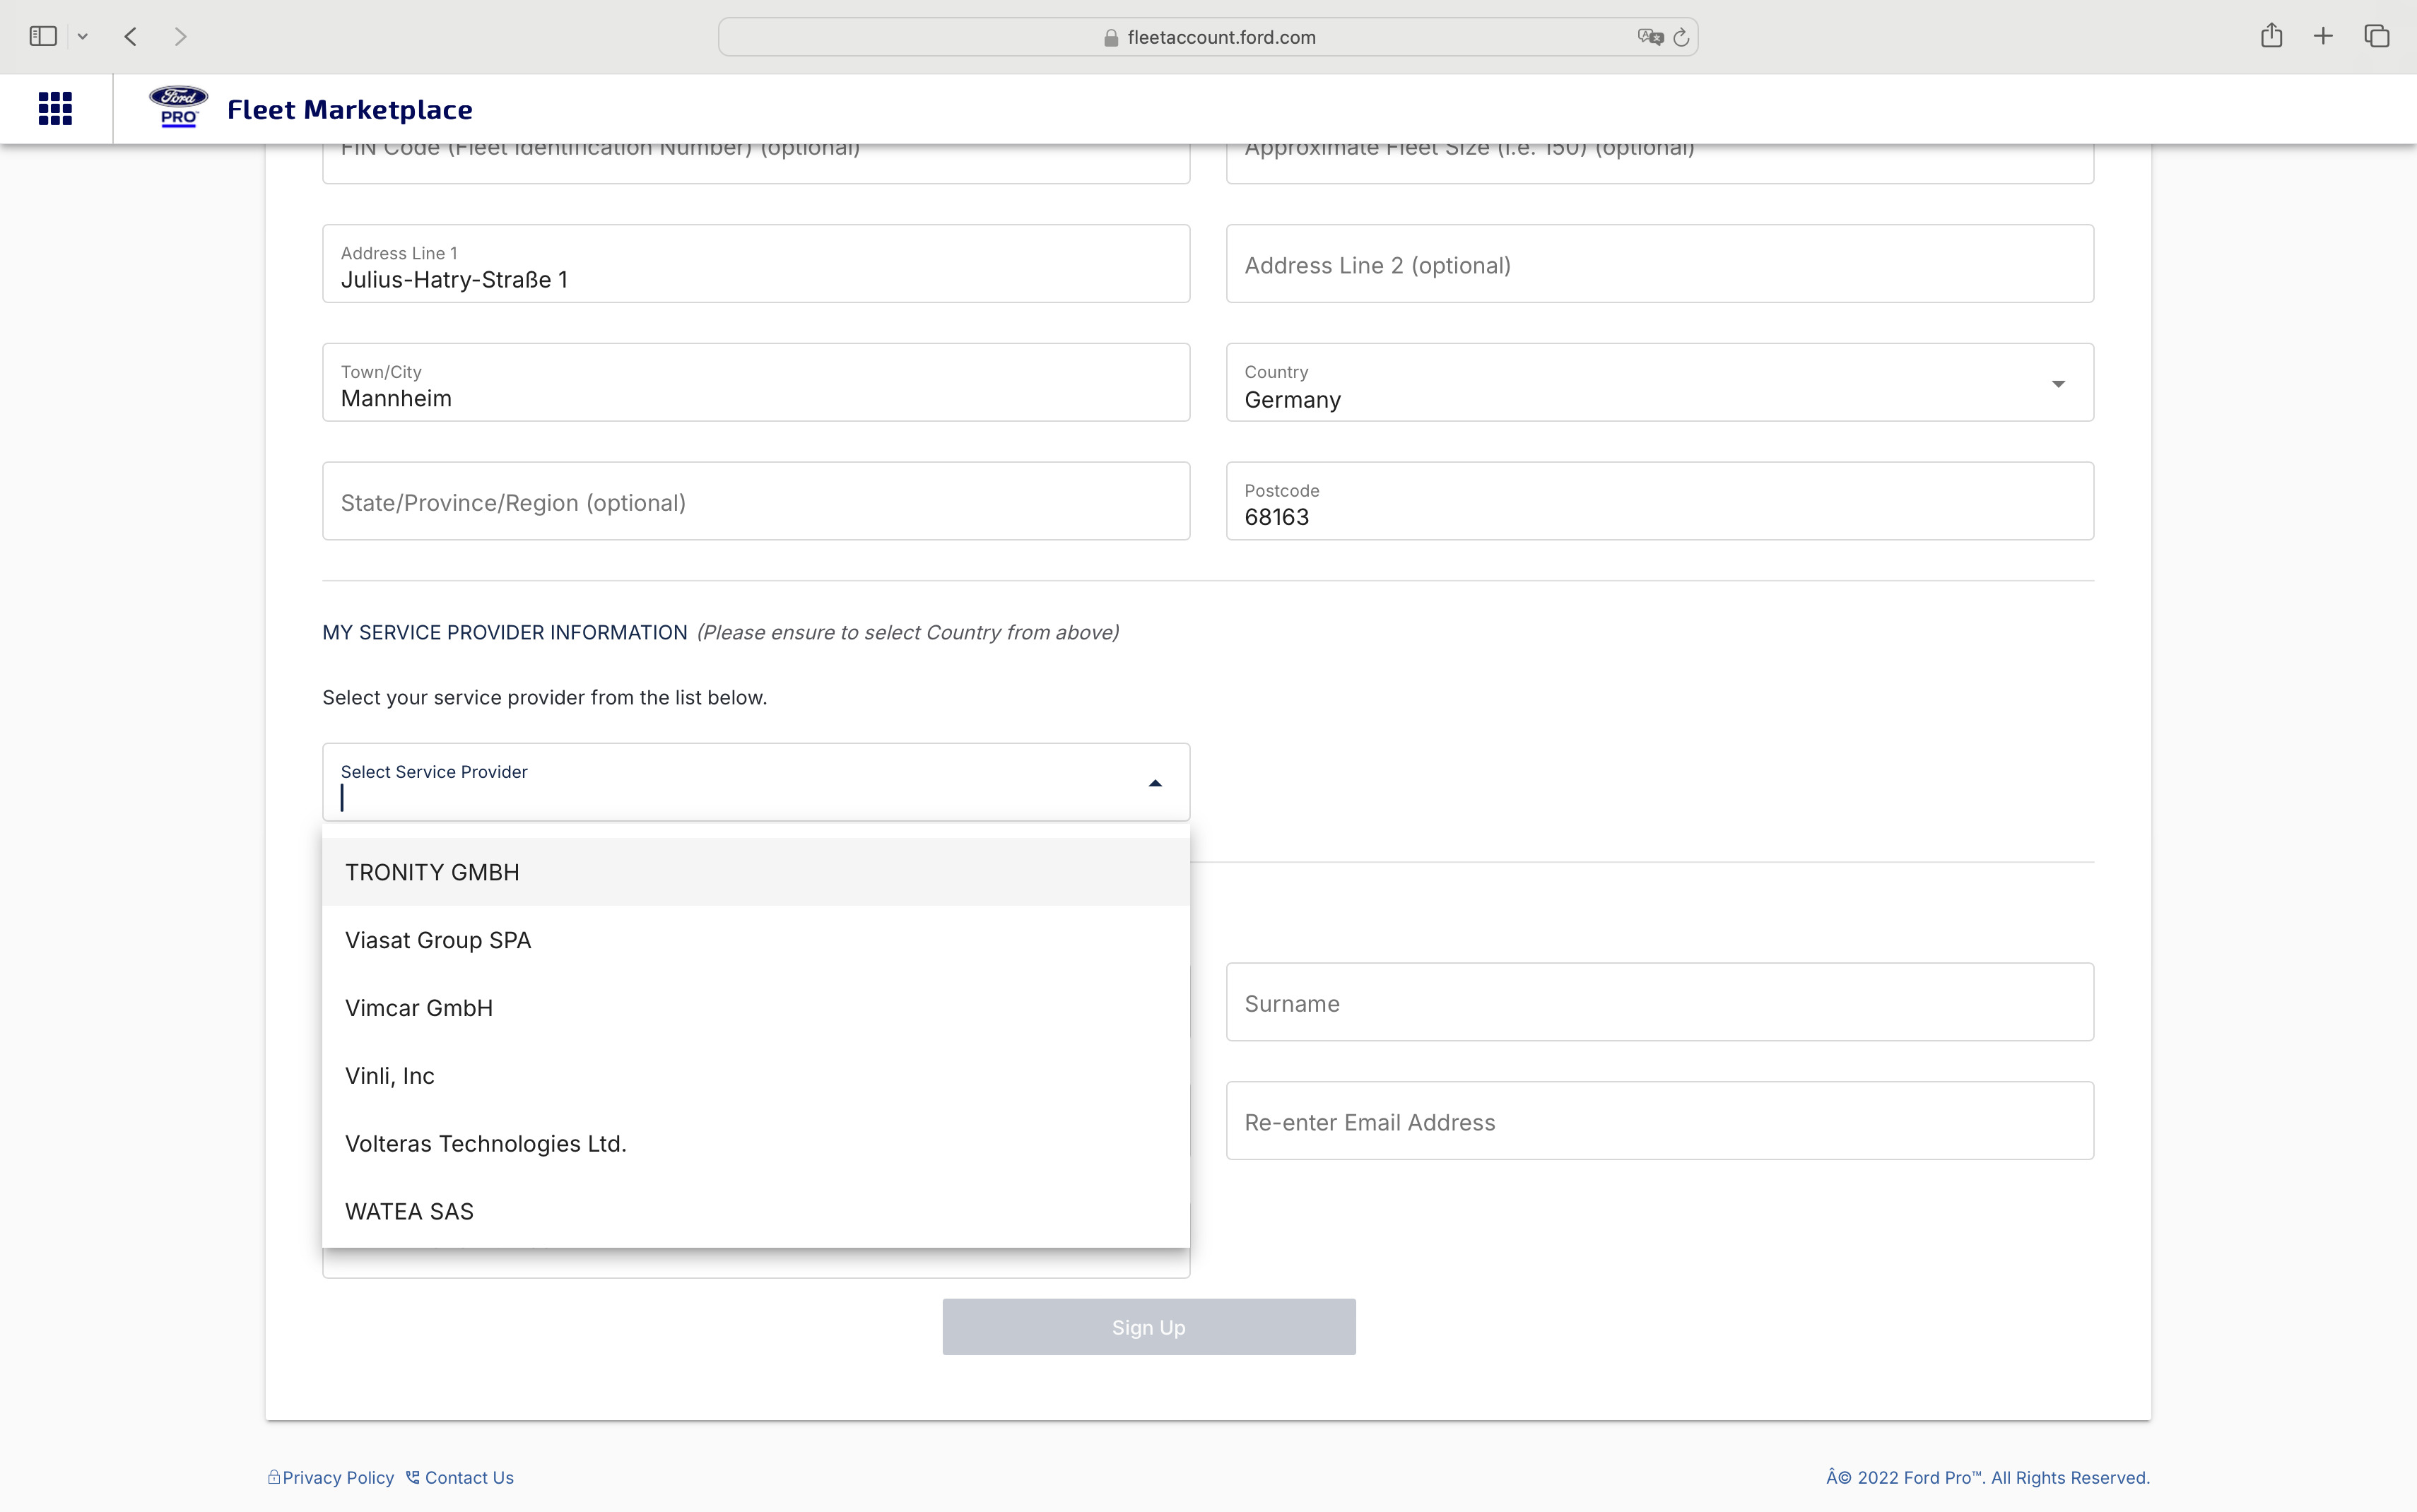Click the Town/City field containing Mannheim
This screenshot has width=2417, height=1512.
[756, 383]
